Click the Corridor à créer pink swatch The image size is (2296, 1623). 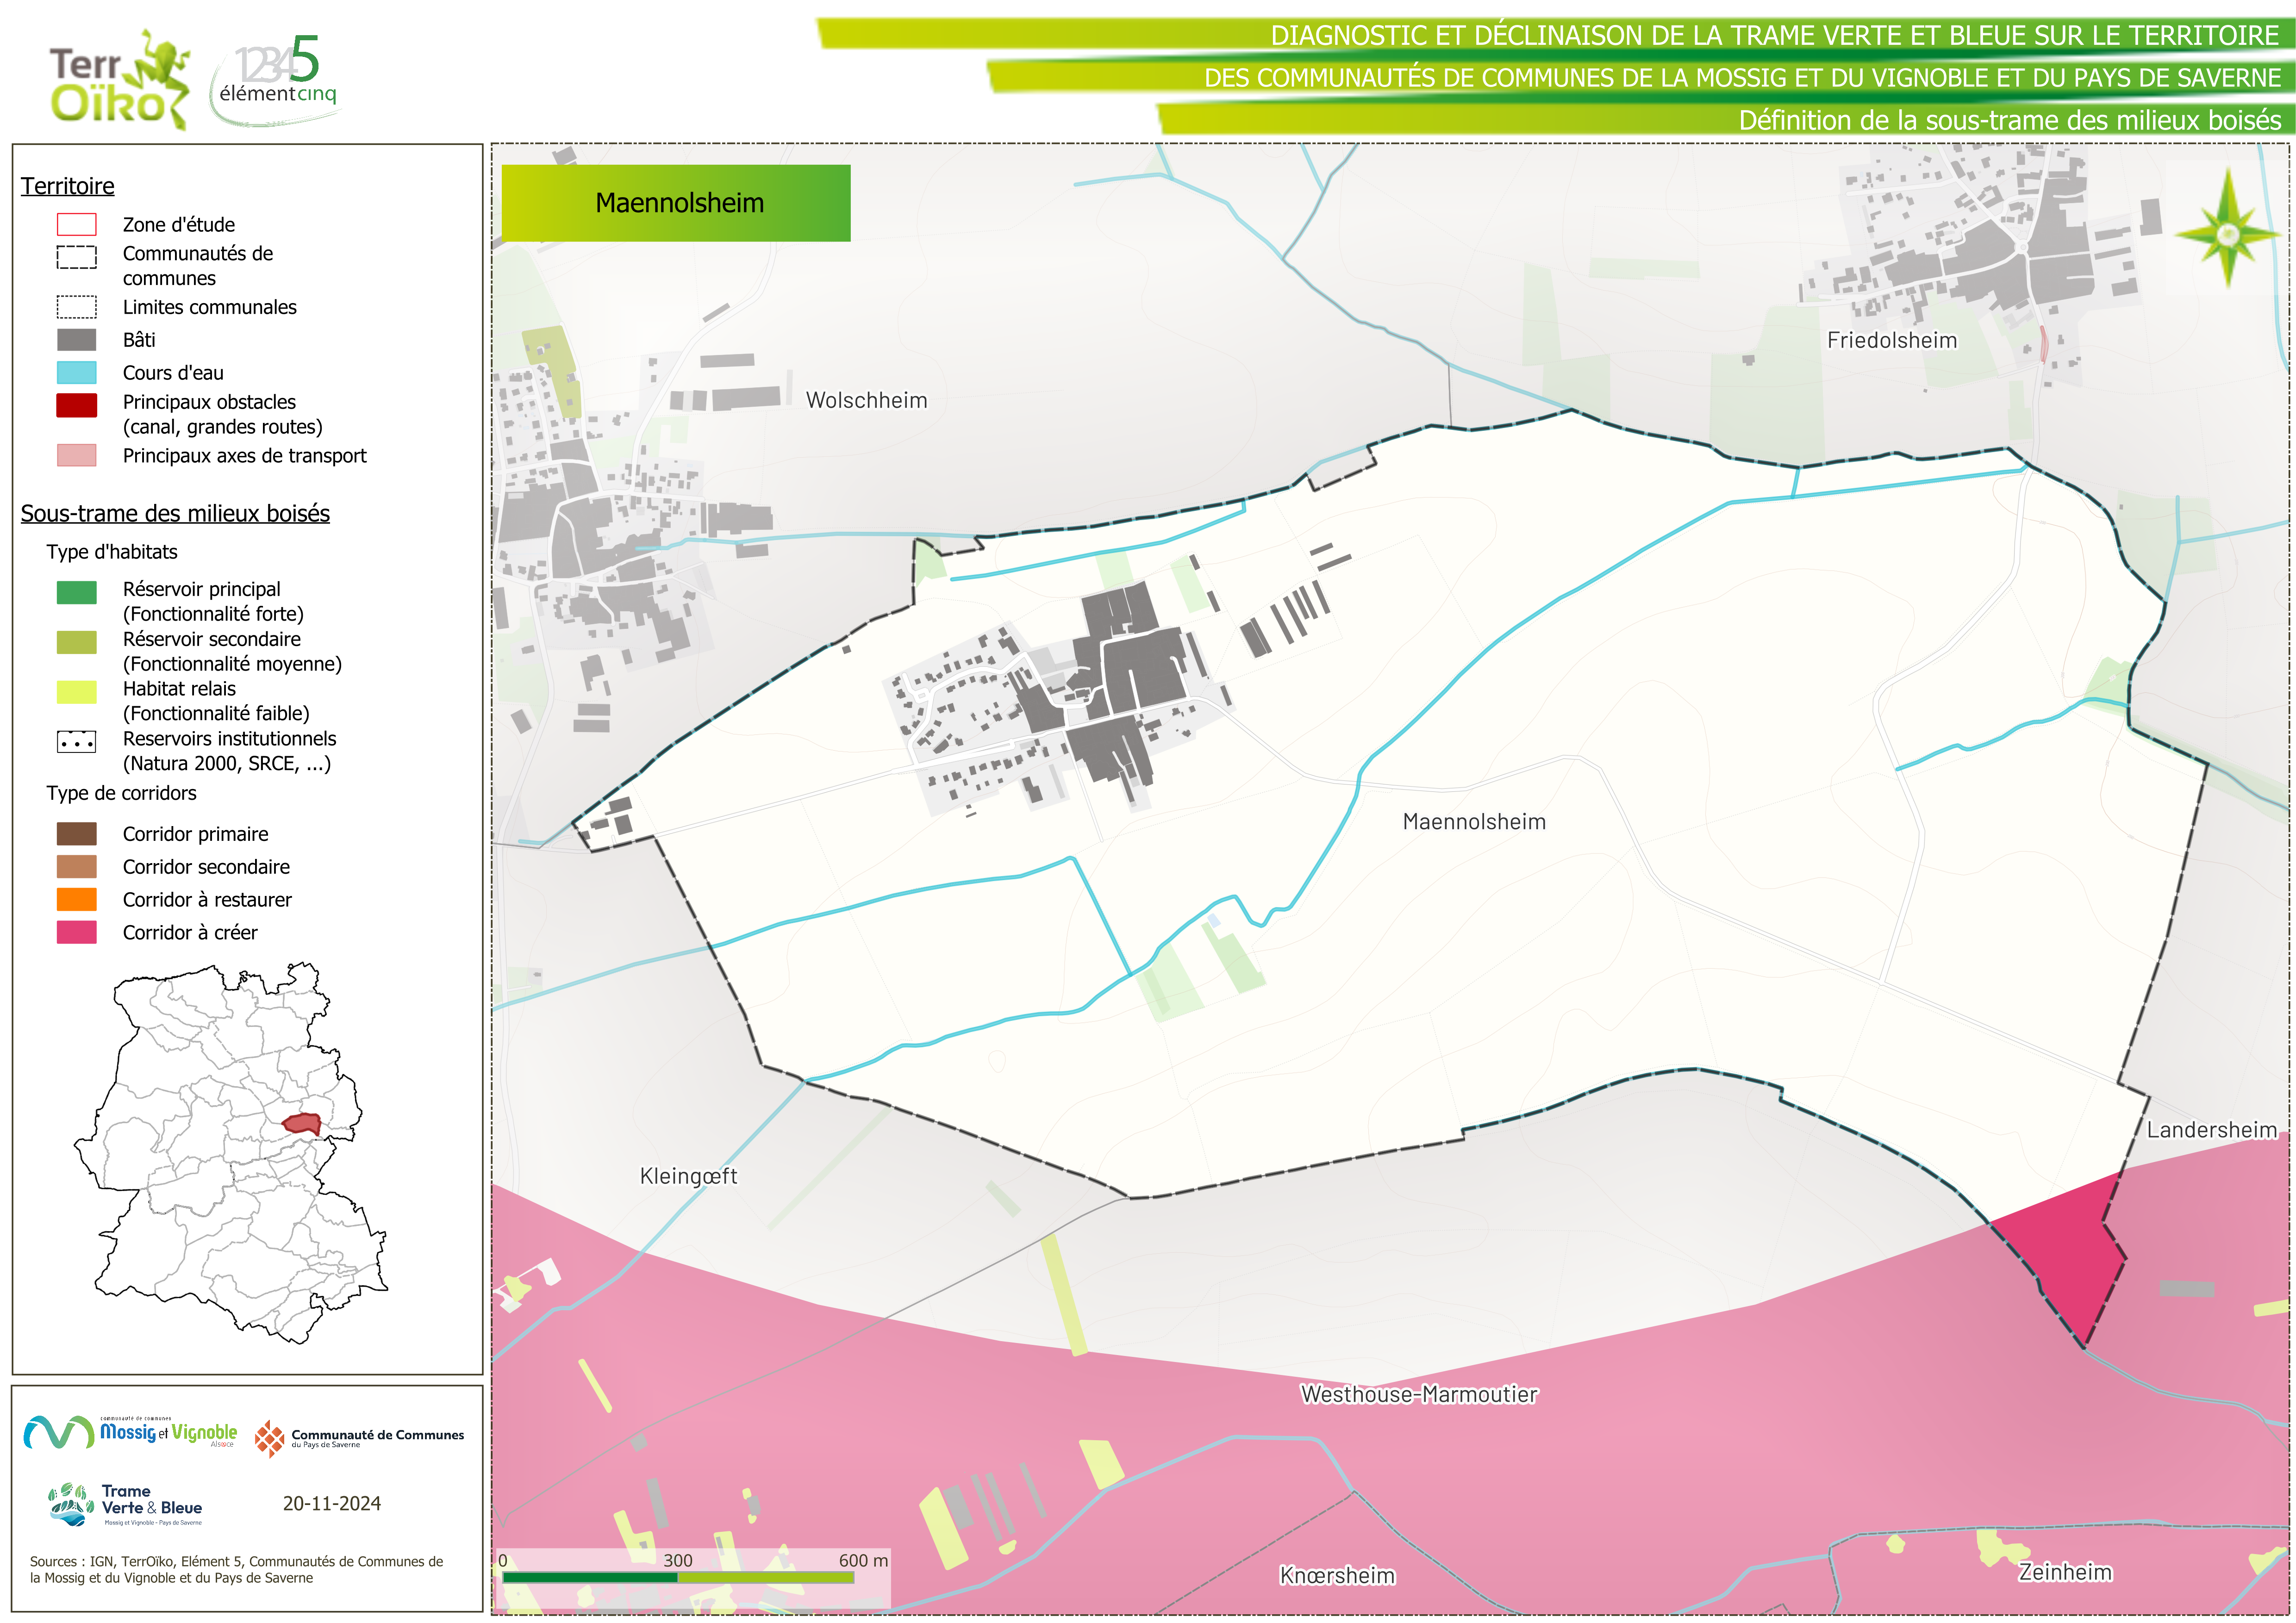tap(77, 932)
